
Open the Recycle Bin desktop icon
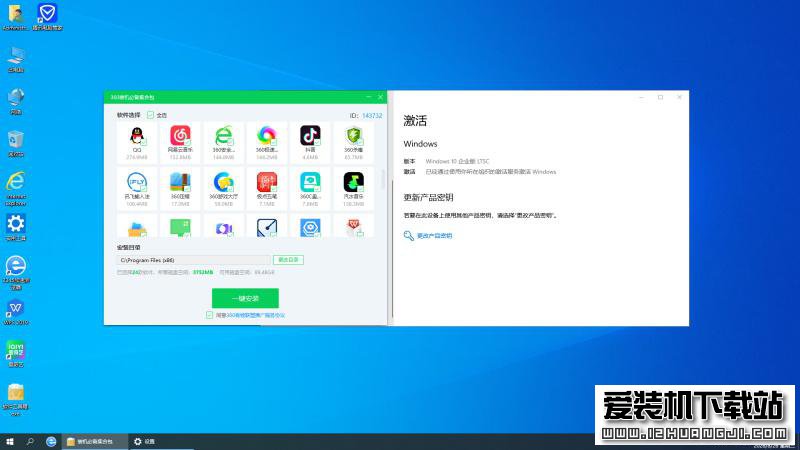[16, 143]
